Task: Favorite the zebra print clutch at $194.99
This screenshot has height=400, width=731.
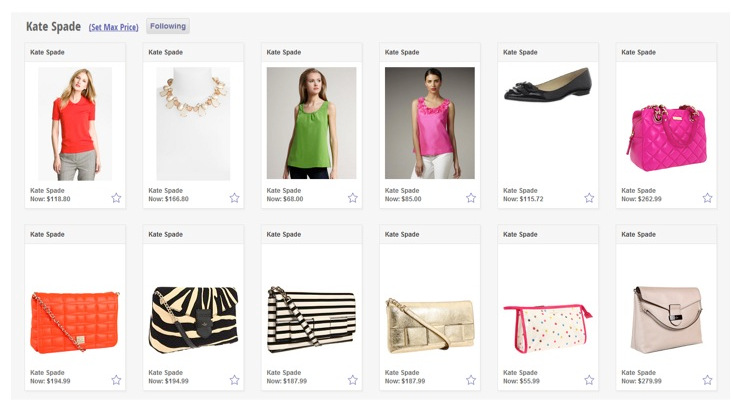Action: (x=234, y=380)
